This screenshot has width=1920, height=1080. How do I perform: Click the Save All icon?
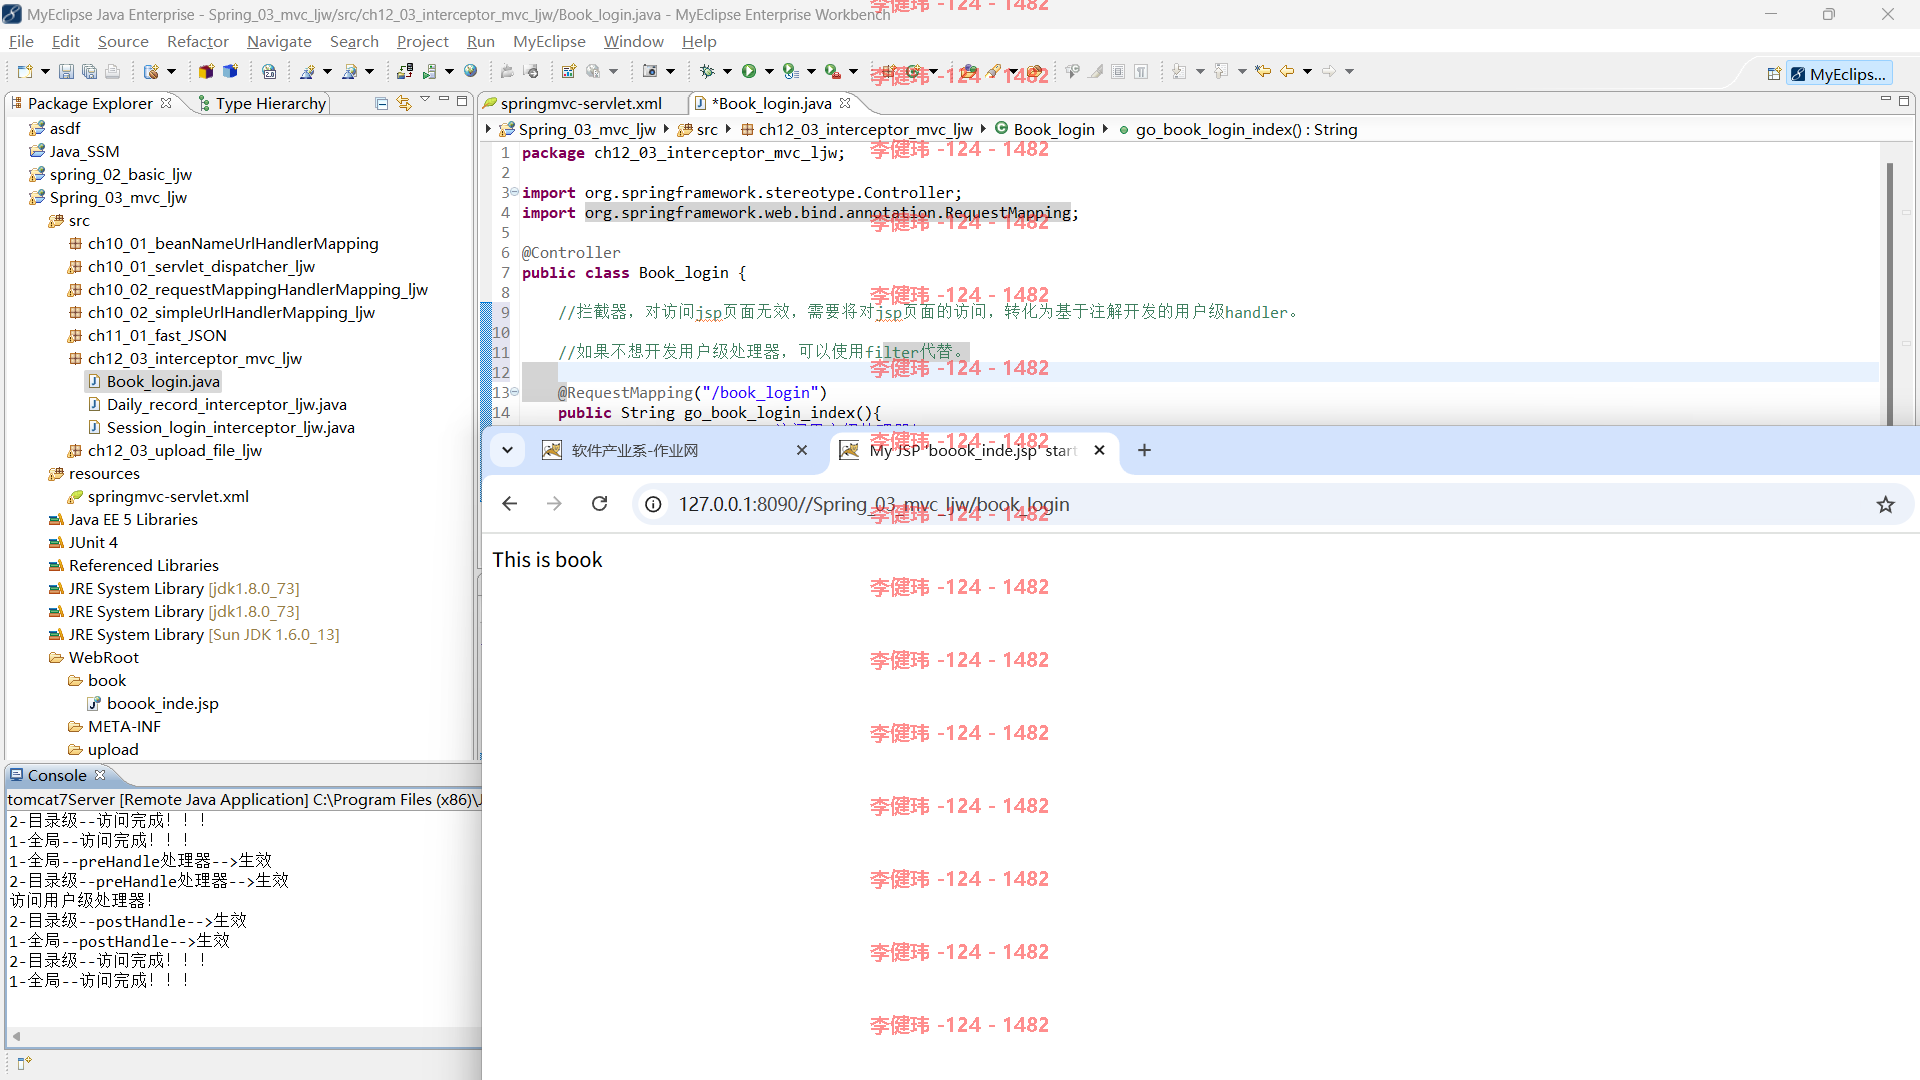click(89, 71)
